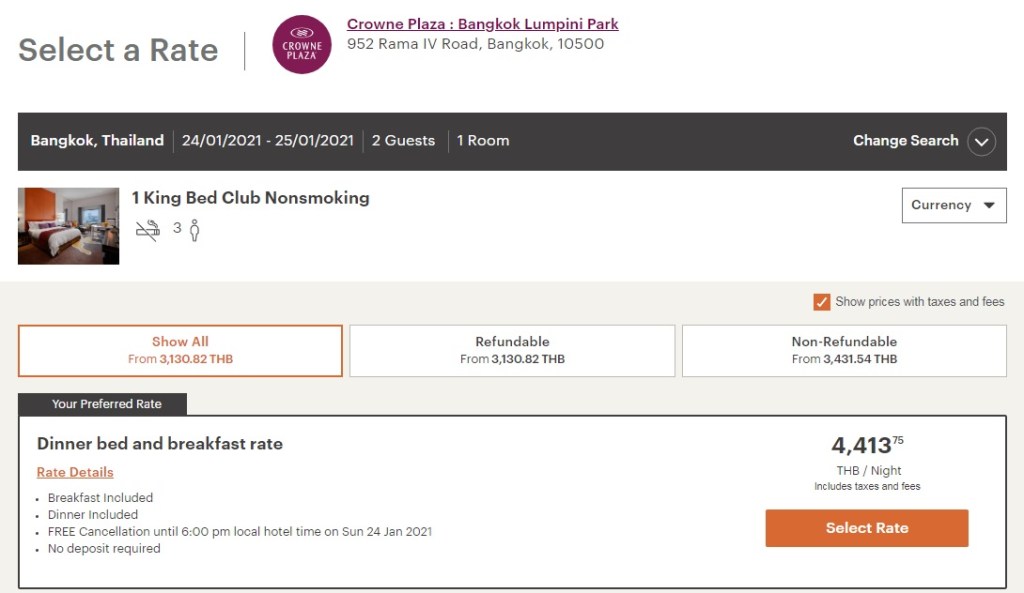The image size is (1024, 593).
Task: Open the Rate Details link
Action: [x=75, y=472]
